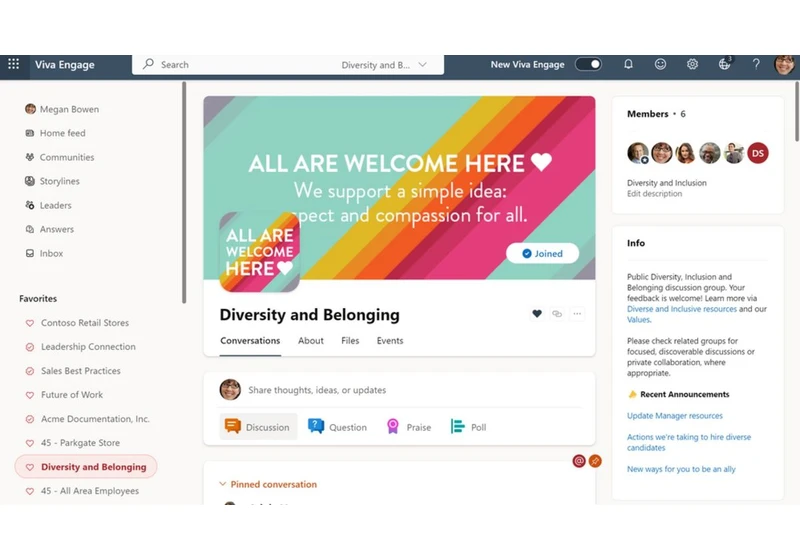Open the community more options ellipsis
This screenshot has height=560, width=800.
577,314
